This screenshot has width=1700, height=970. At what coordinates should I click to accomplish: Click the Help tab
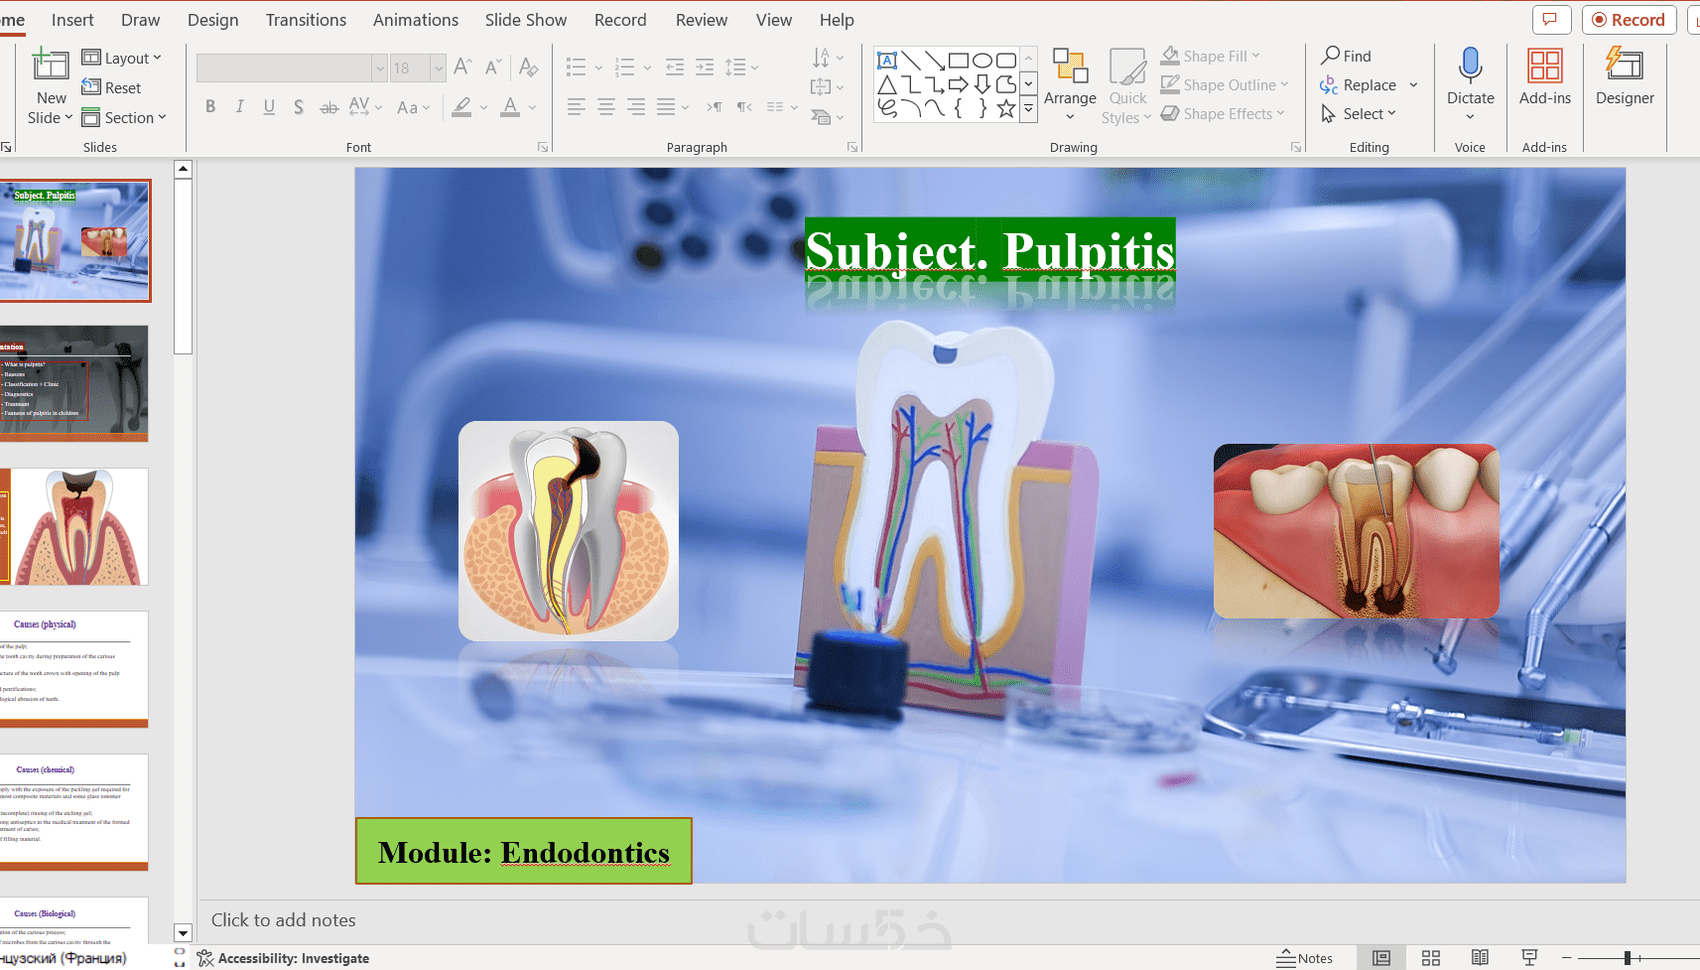(837, 20)
